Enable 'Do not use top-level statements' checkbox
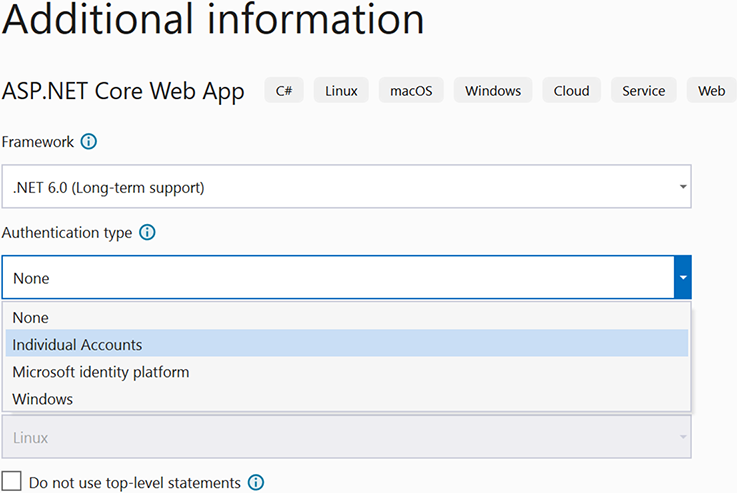This screenshot has width=737, height=493. pyautogui.click(x=11, y=481)
